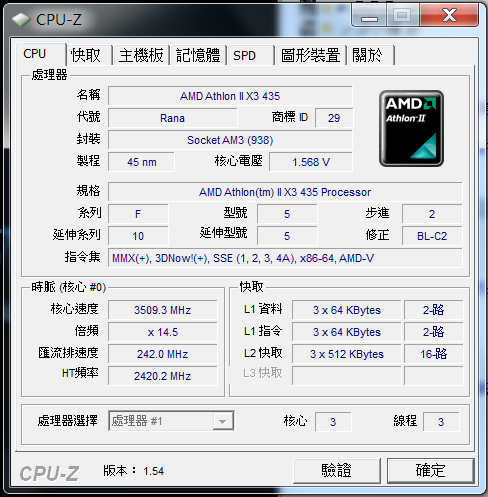Click the specification AMD Athlon(tm) II X3 435 Processor
This screenshot has height=497, width=488.
point(285,192)
